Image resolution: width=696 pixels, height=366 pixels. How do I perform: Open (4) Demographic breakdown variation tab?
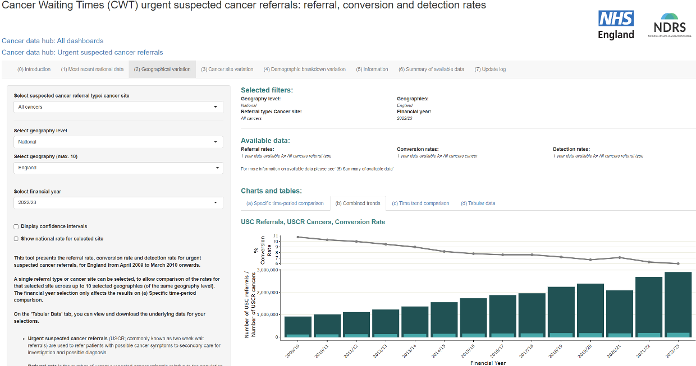[x=304, y=69]
